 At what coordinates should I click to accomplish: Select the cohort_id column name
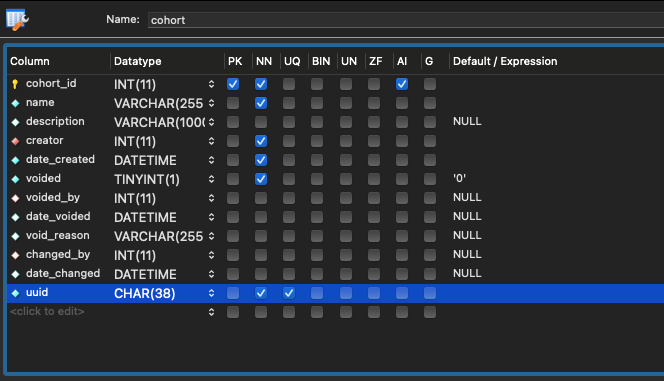coord(51,83)
